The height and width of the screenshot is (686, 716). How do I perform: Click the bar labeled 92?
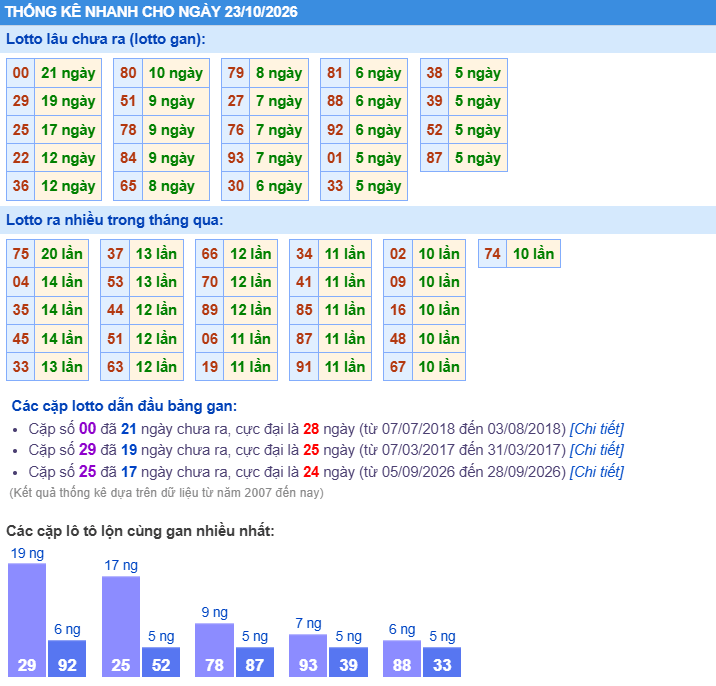(x=67, y=658)
